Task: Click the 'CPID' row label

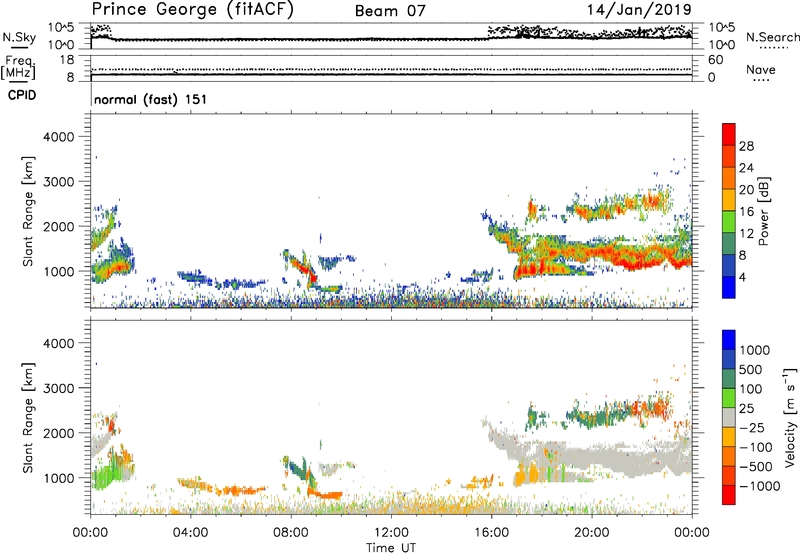Action: pos(22,95)
